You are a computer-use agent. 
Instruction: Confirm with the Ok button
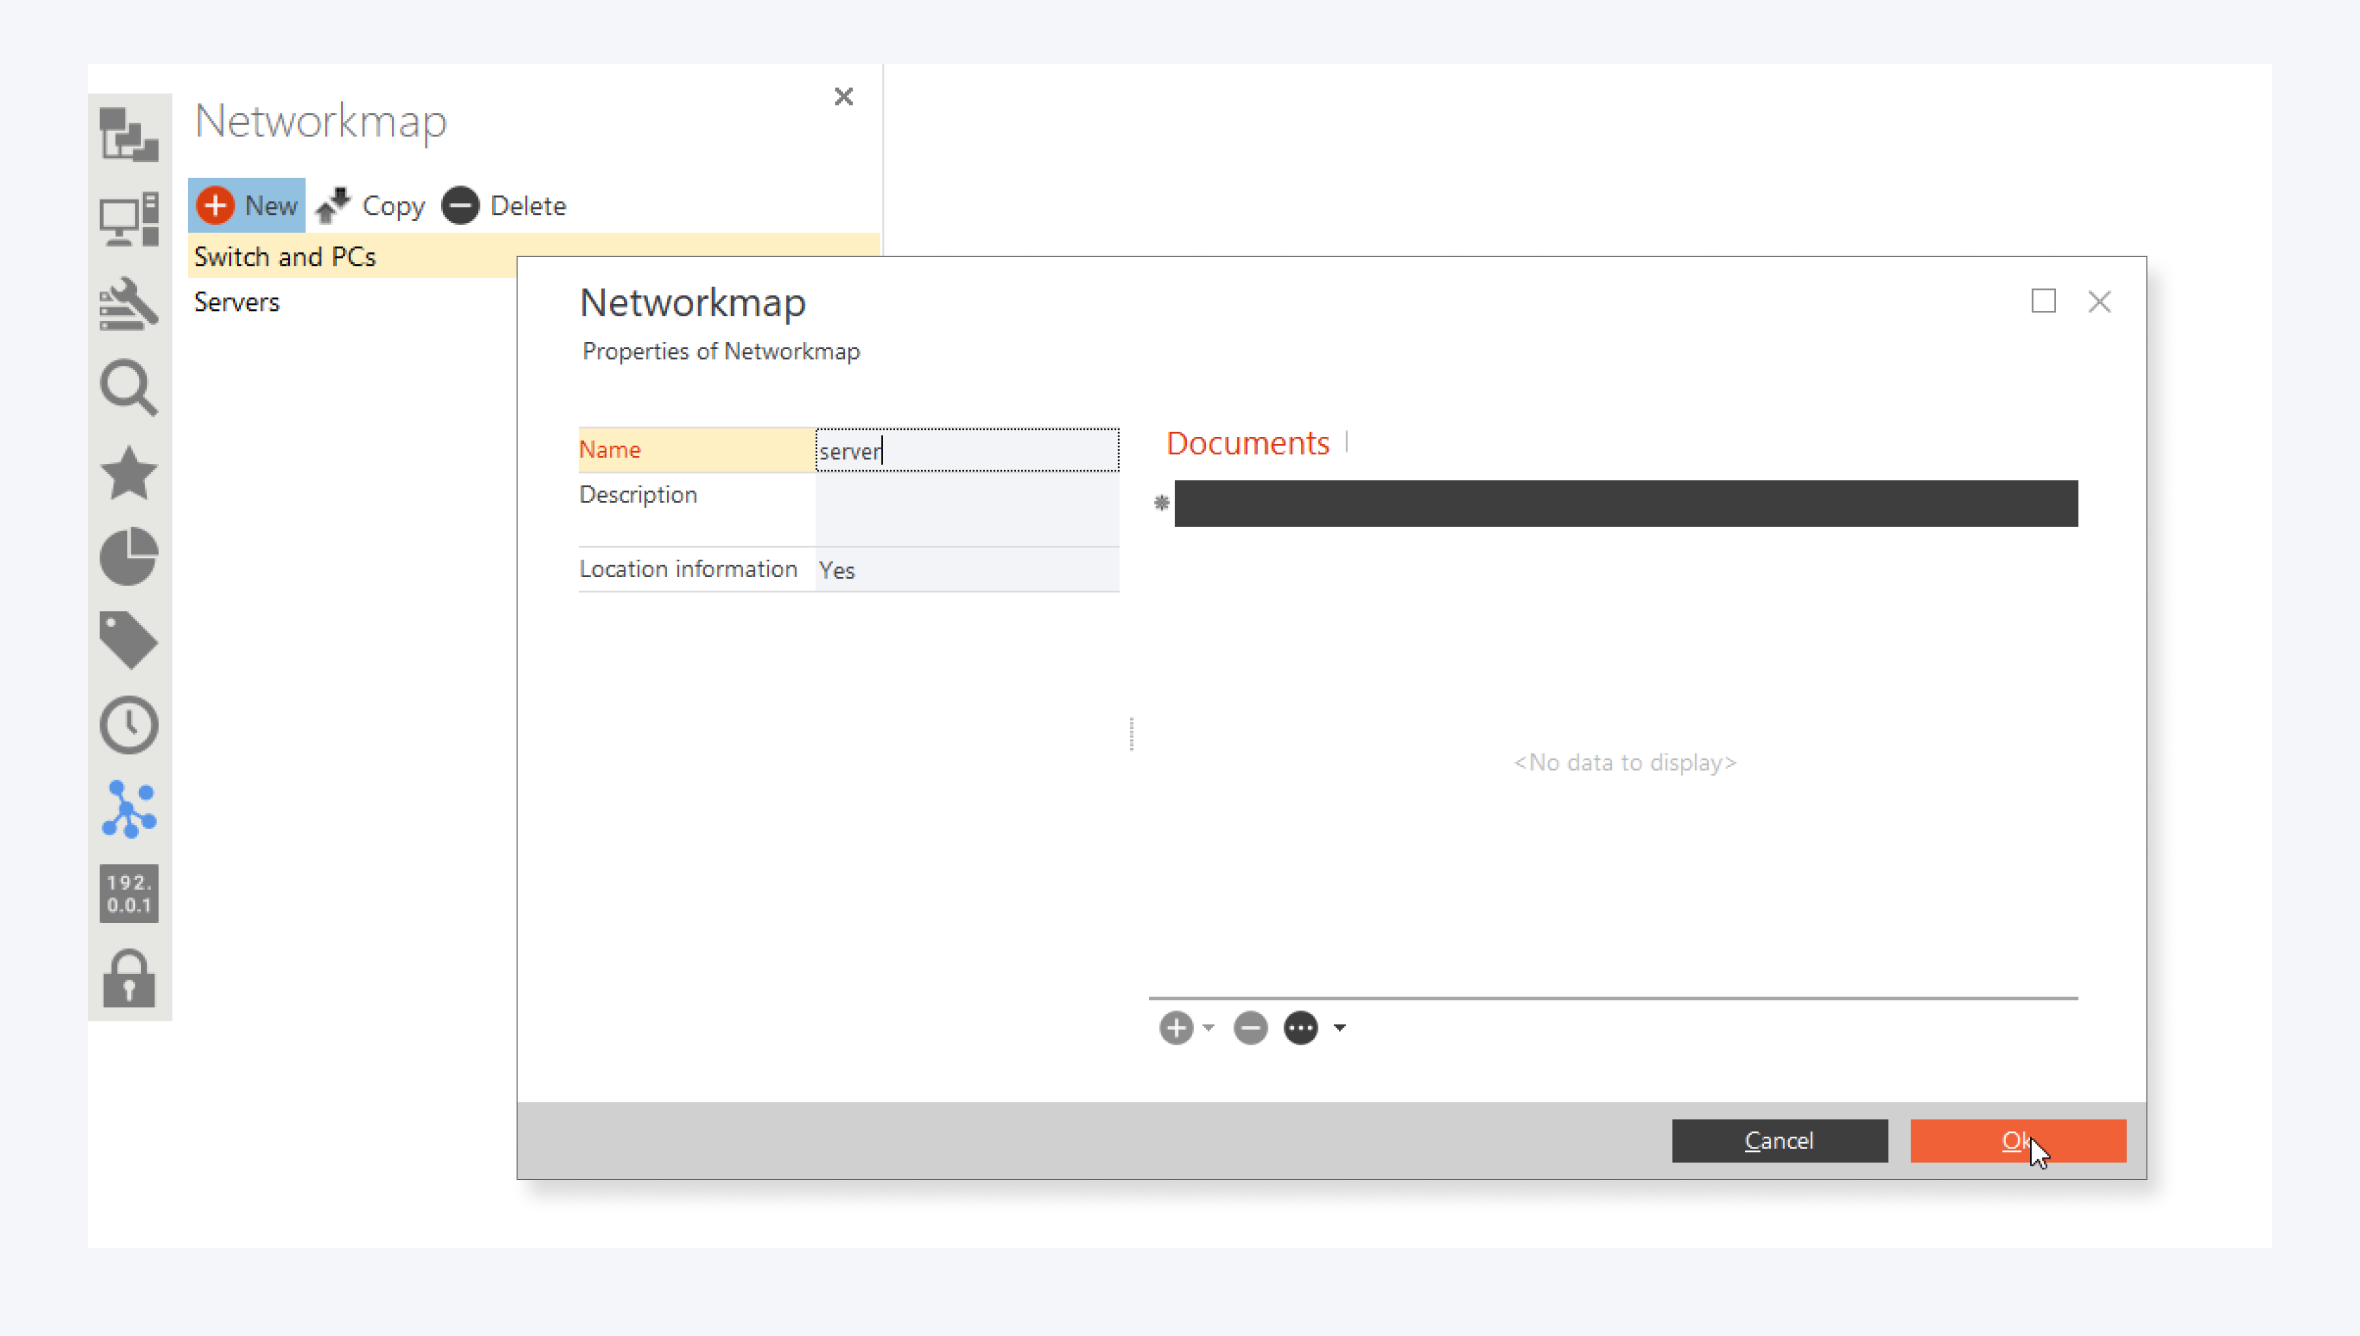click(2017, 1140)
